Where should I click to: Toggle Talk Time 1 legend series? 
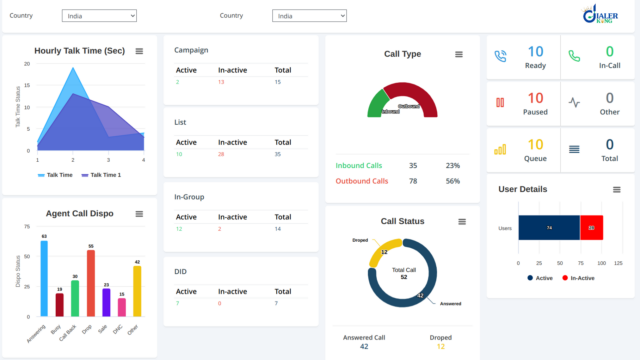click(x=101, y=175)
